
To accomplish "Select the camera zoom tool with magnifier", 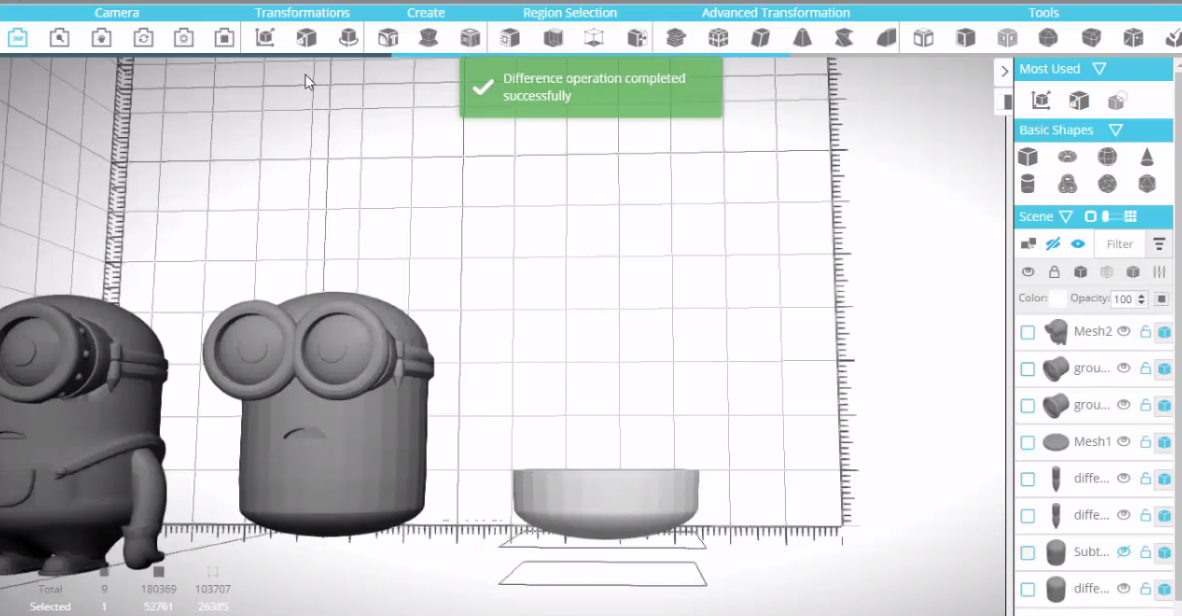I will 60,38.
